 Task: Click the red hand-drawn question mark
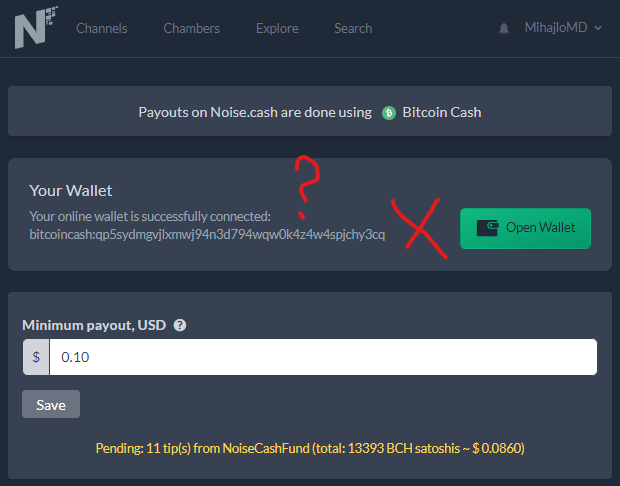pyautogui.click(x=307, y=187)
